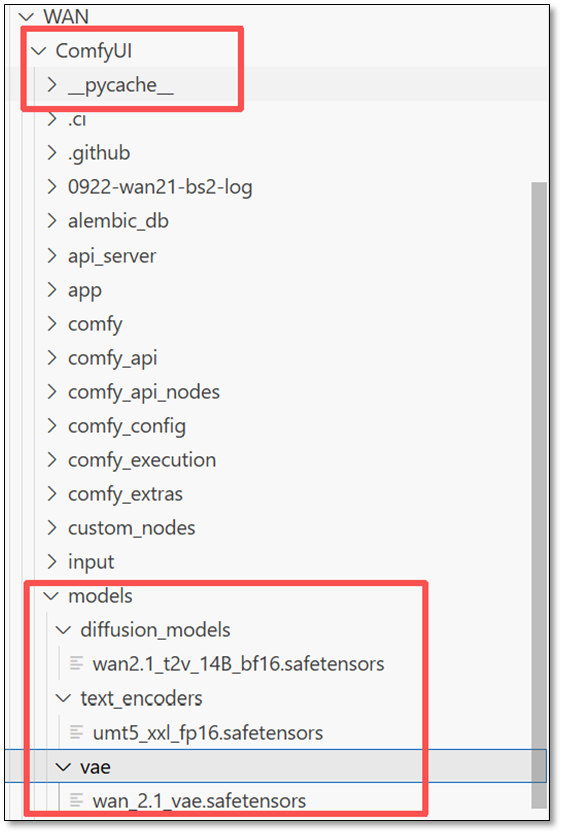Select the alembic_db folder
The image size is (563, 834).
pos(118,221)
